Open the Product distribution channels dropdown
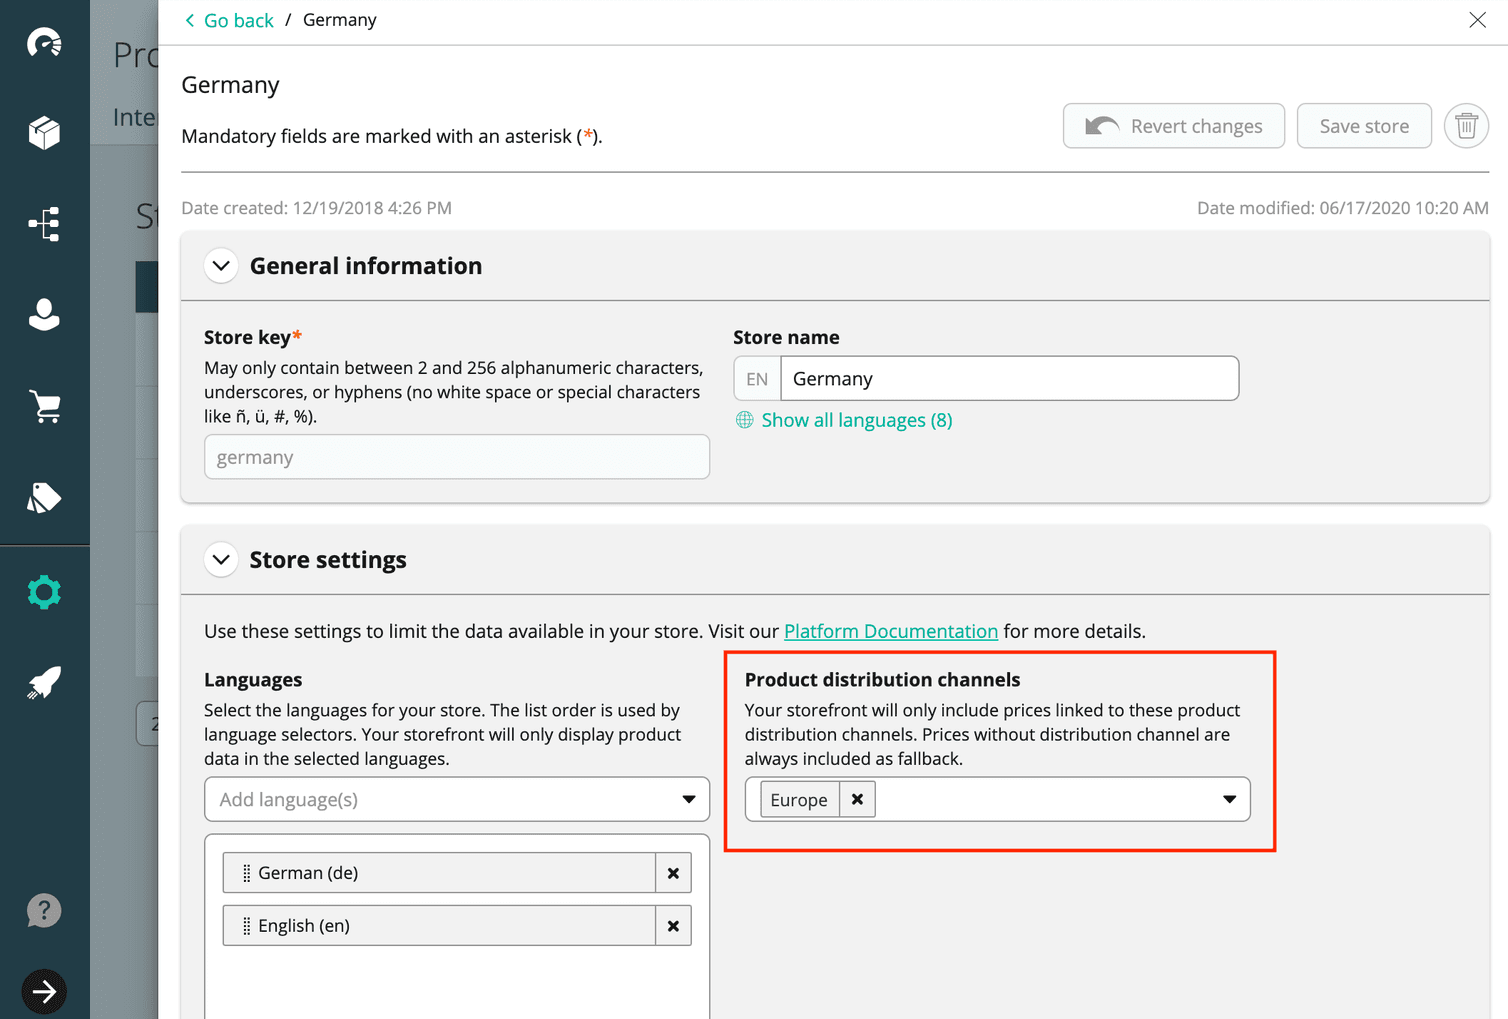Screen dimensions: 1508x1019 coord(1229,799)
